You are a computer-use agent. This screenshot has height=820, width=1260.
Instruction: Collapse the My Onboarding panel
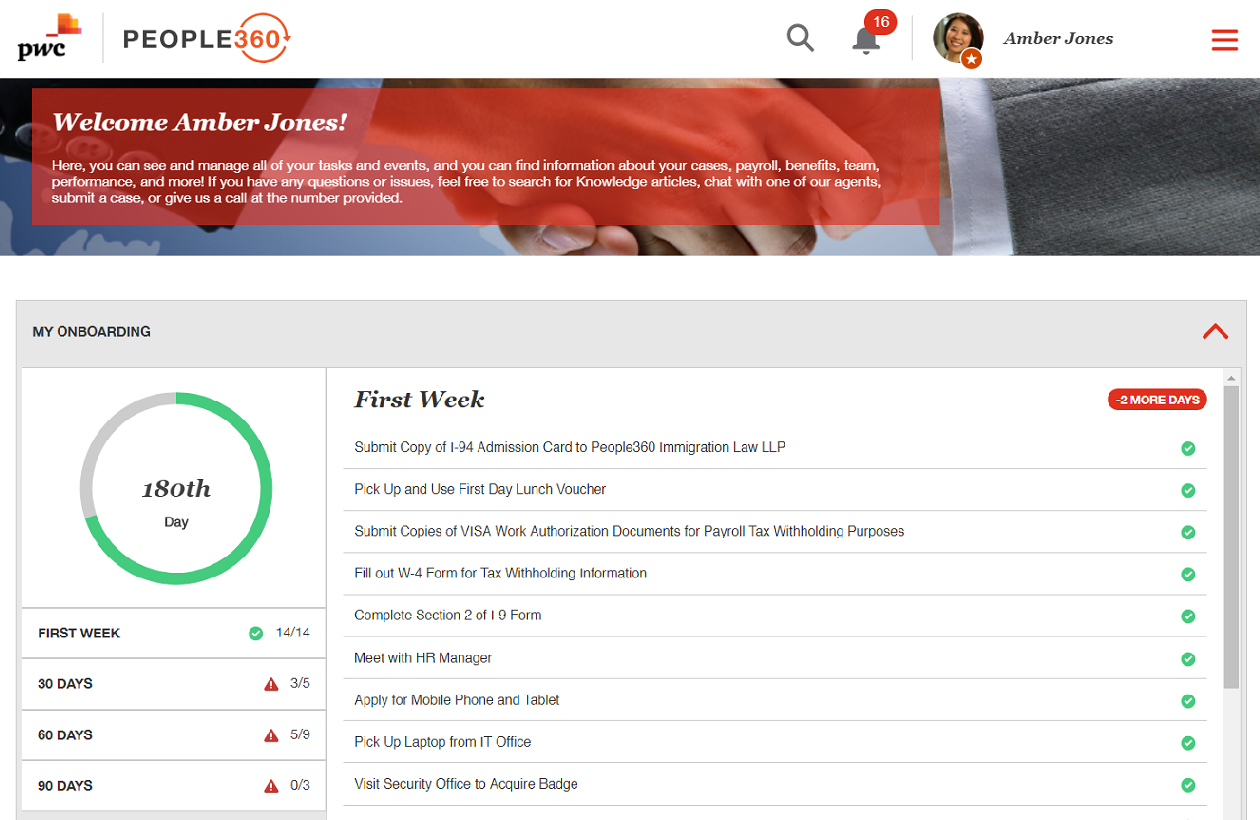click(x=1215, y=332)
